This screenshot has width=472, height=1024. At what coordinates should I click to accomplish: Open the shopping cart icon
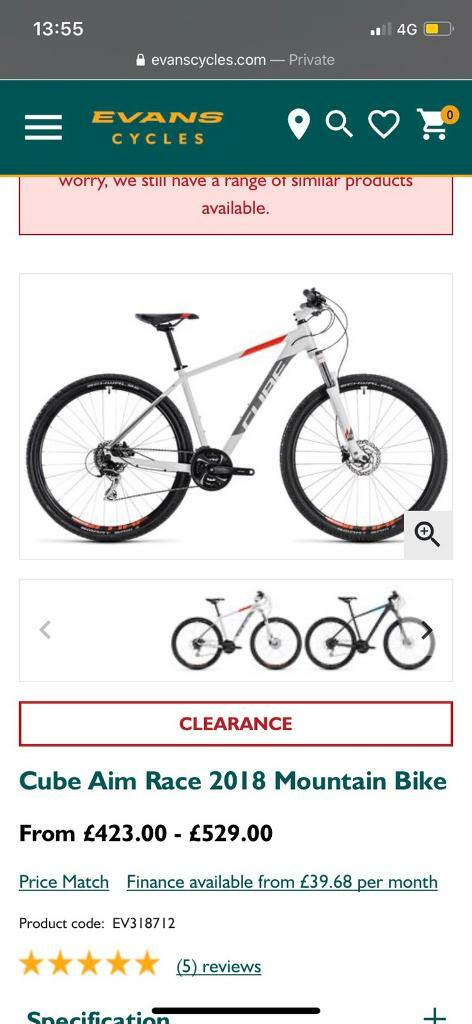[x=435, y=123]
